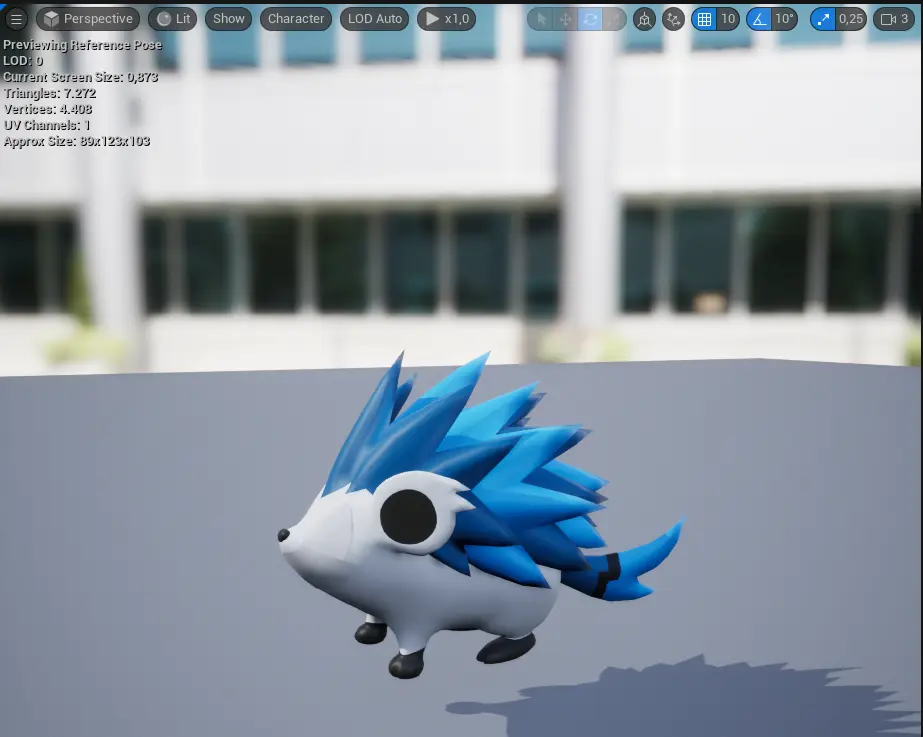Open the Show menu
Screen dimensions: 923x737
point(228,19)
